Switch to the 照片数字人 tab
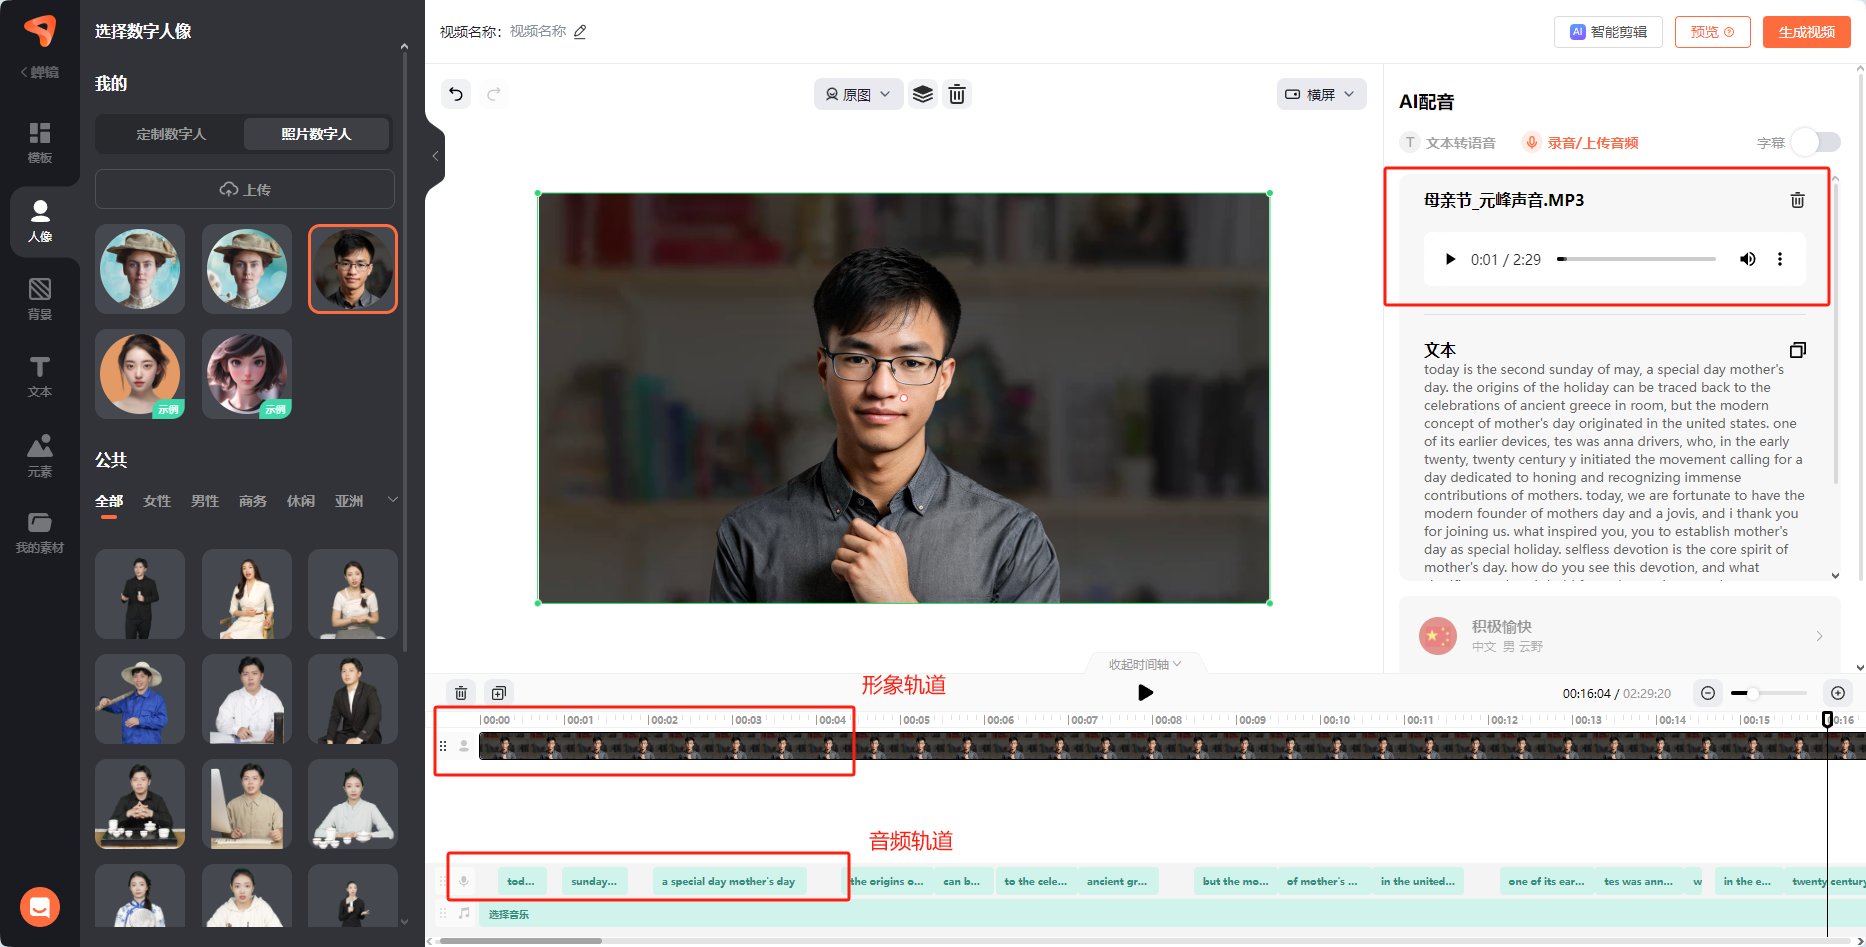The image size is (1866, 947). click(316, 134)
